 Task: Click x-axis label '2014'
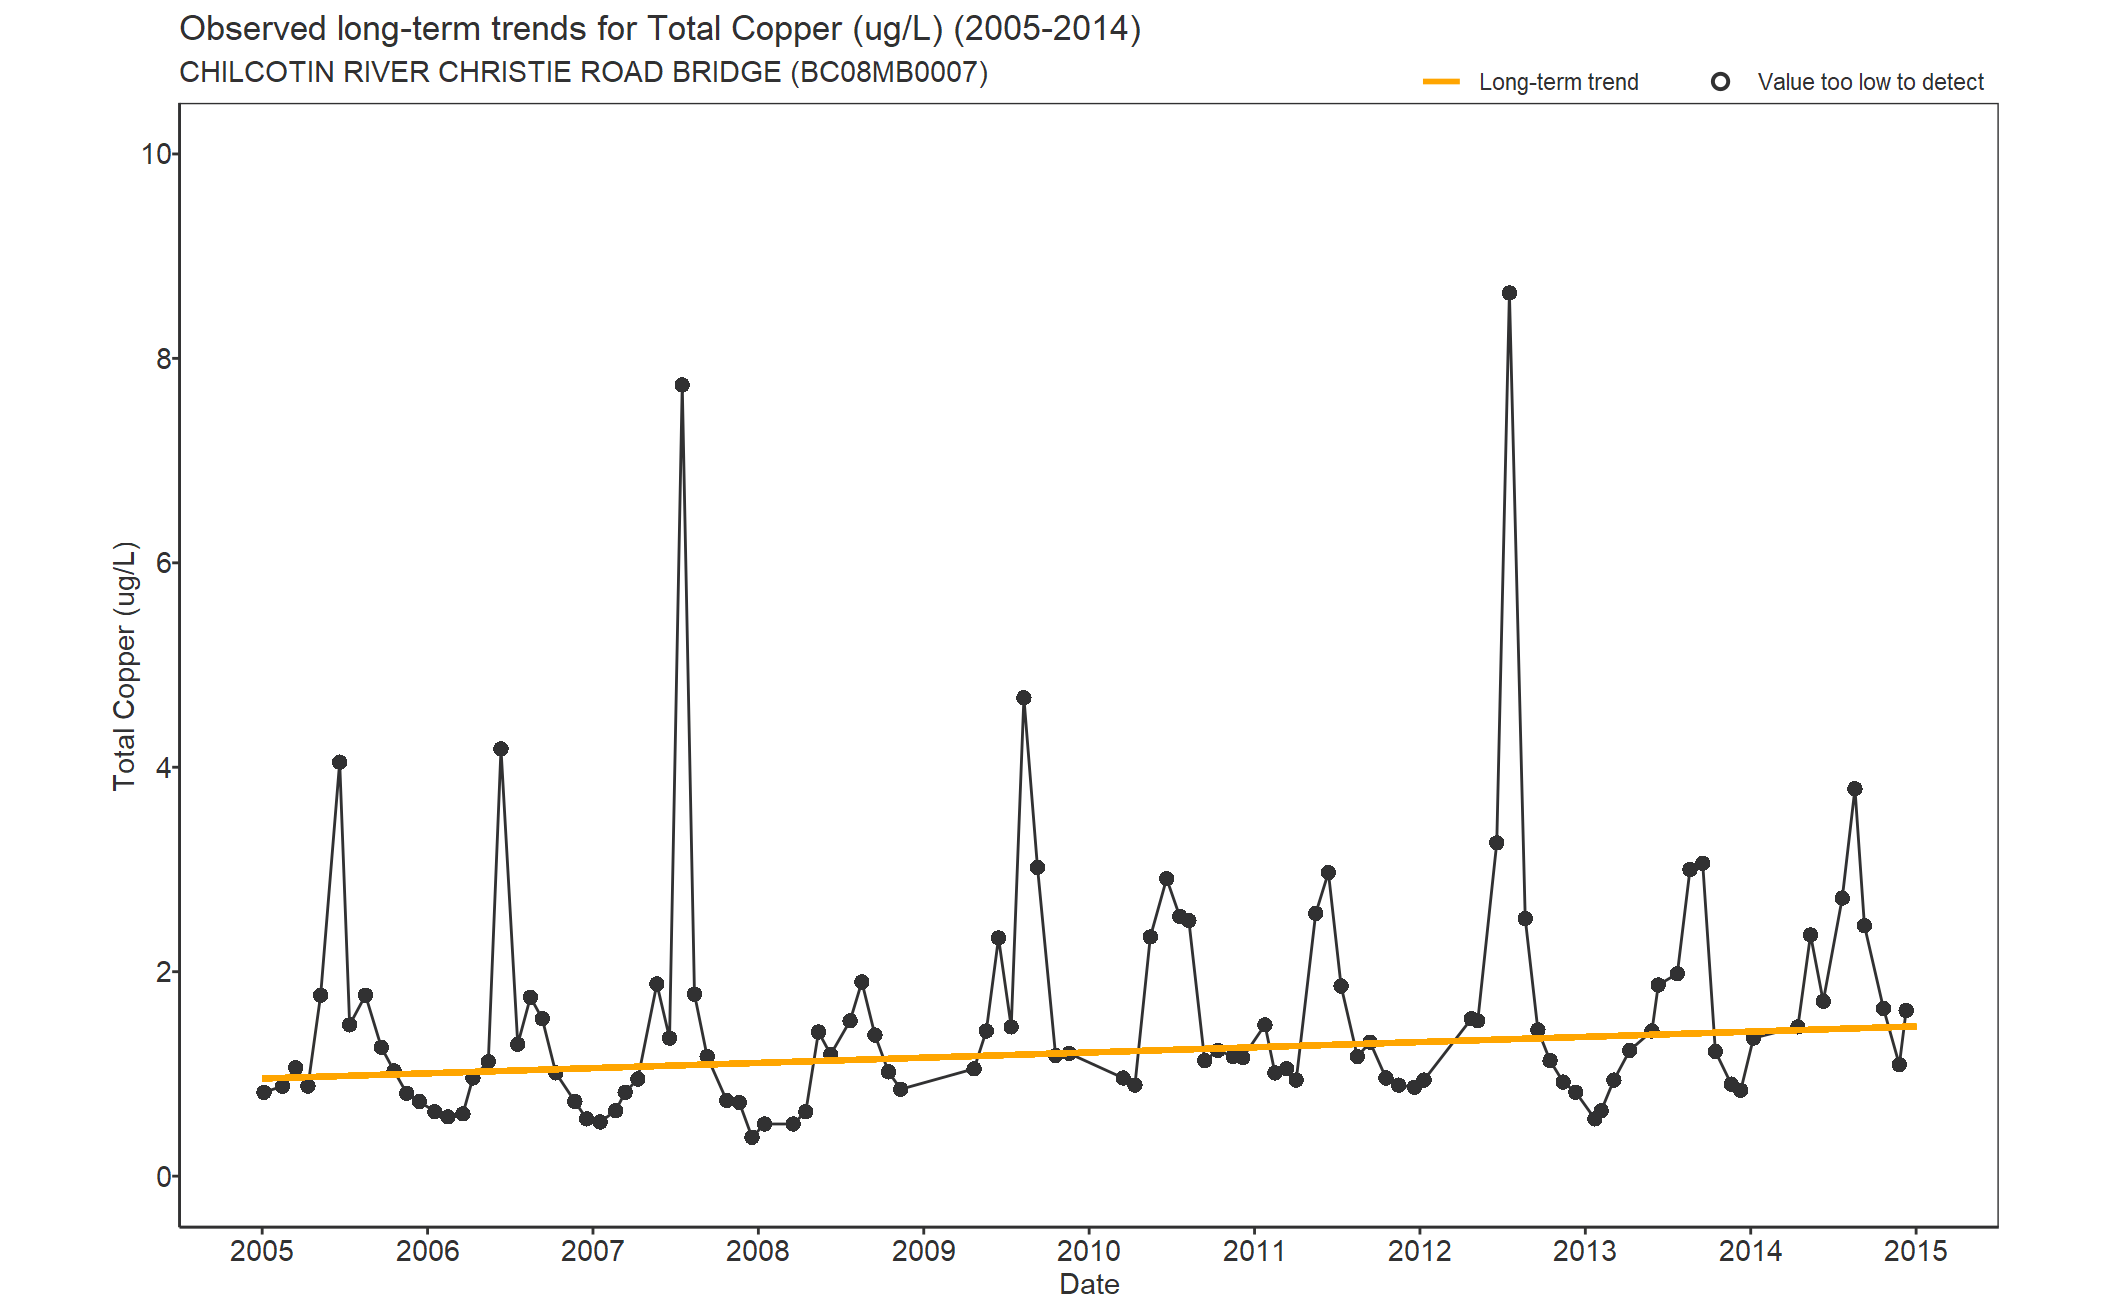1750,1251
